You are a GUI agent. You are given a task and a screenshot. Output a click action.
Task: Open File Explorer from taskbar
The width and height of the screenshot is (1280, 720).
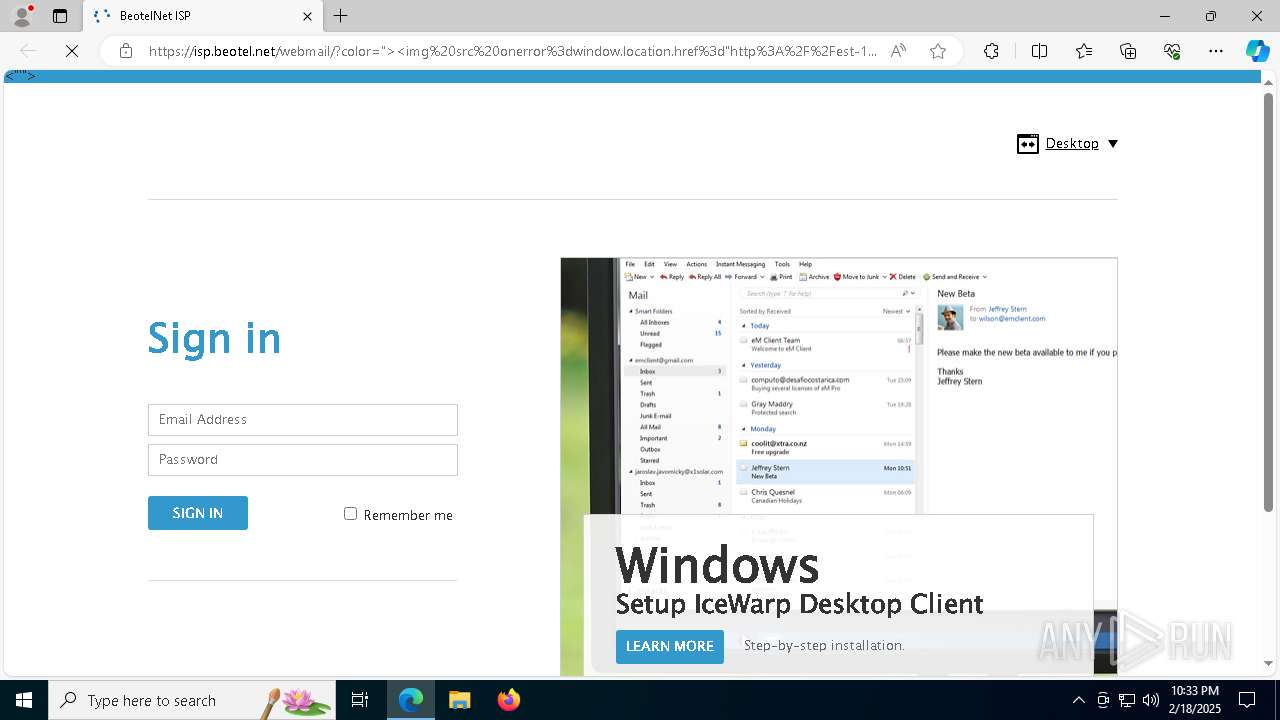[x=459, y=700]
